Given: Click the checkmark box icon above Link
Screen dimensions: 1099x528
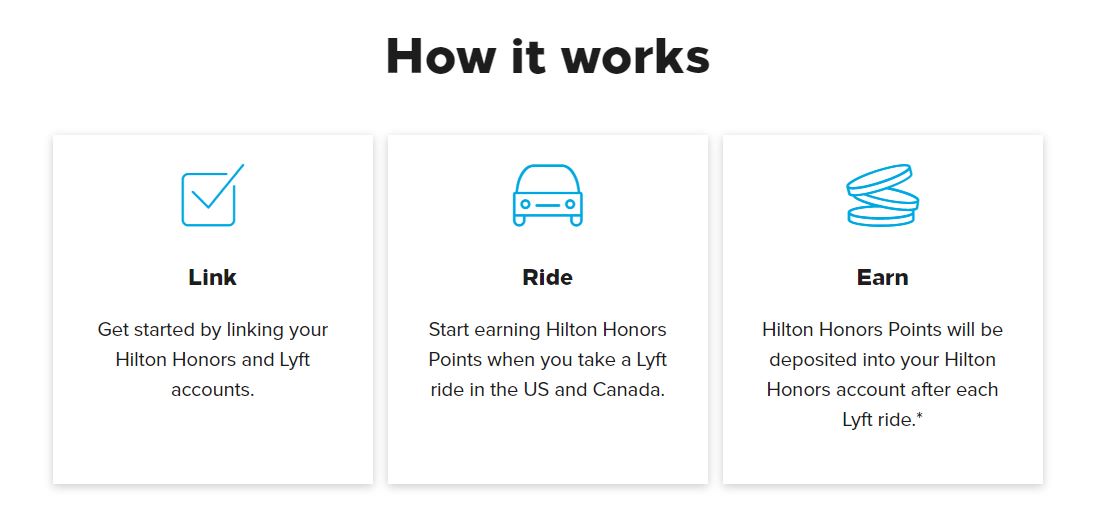Looking at the screenshot, I should (x=212, y=196).
